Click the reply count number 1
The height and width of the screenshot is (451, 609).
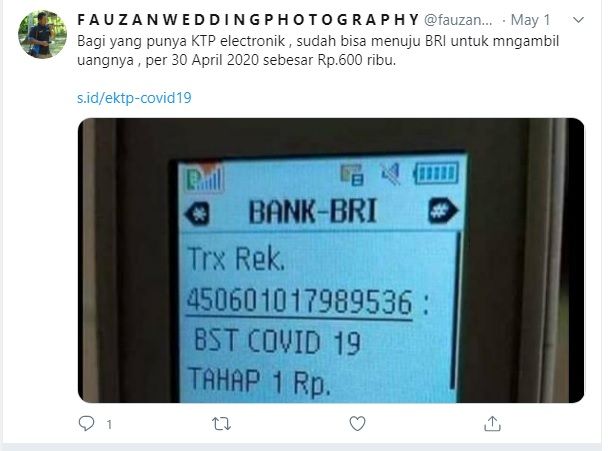coord(109,424)
